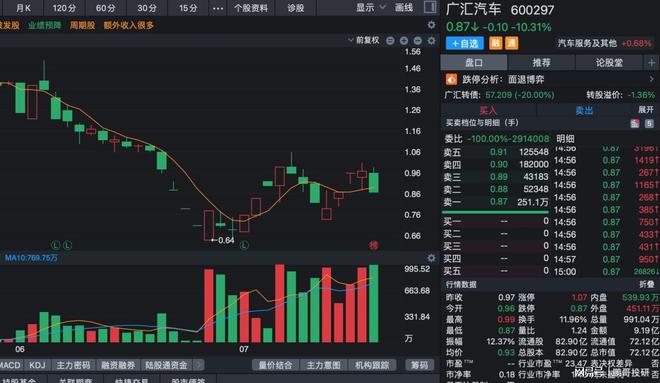Switch to the 论股堂 tab
Screen dimensions: 660x383
pyautogui.click(x=609, y=63)
